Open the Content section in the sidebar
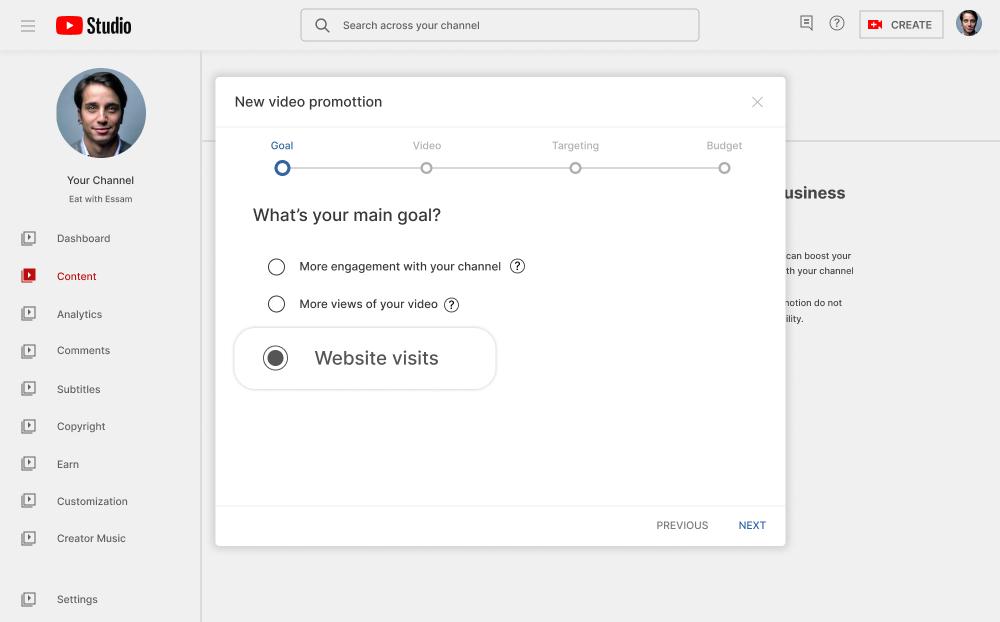 tap(29, 276)
